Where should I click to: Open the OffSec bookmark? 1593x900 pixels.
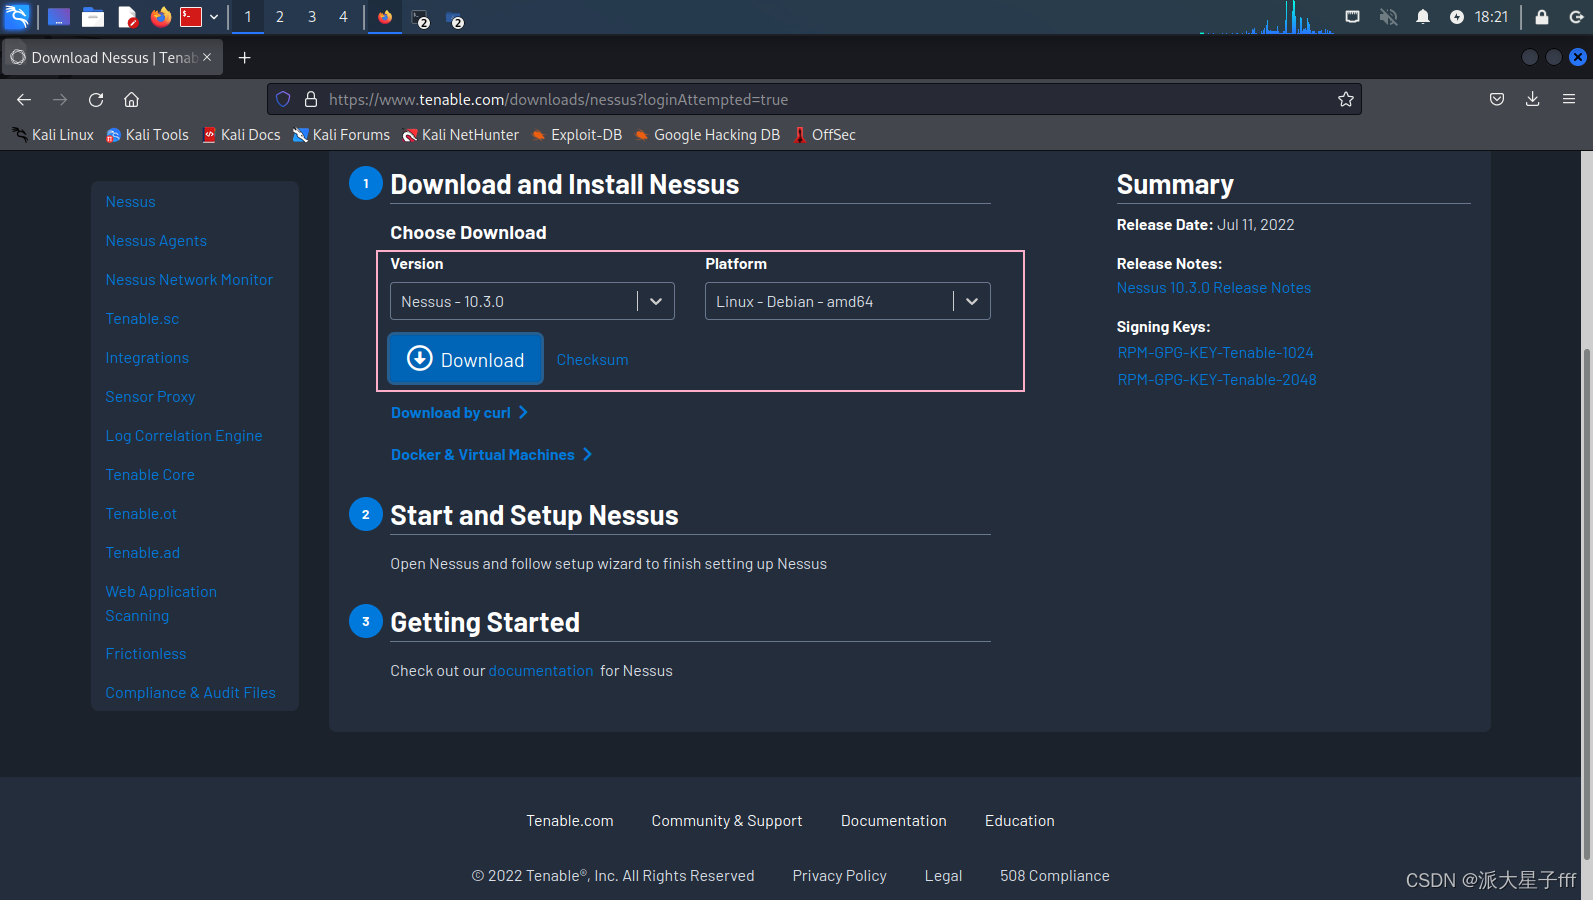point(825,135)
